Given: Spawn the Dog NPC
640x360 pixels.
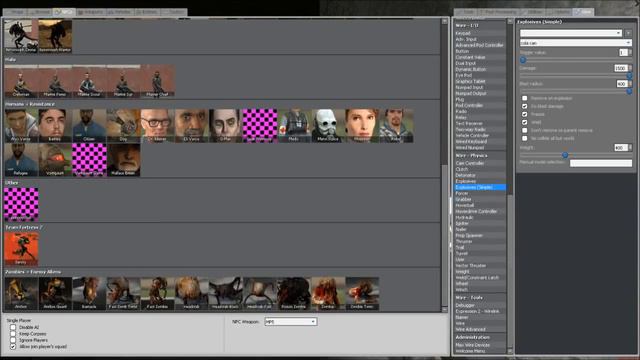Looking at the screenshot, I should (123, 125).
